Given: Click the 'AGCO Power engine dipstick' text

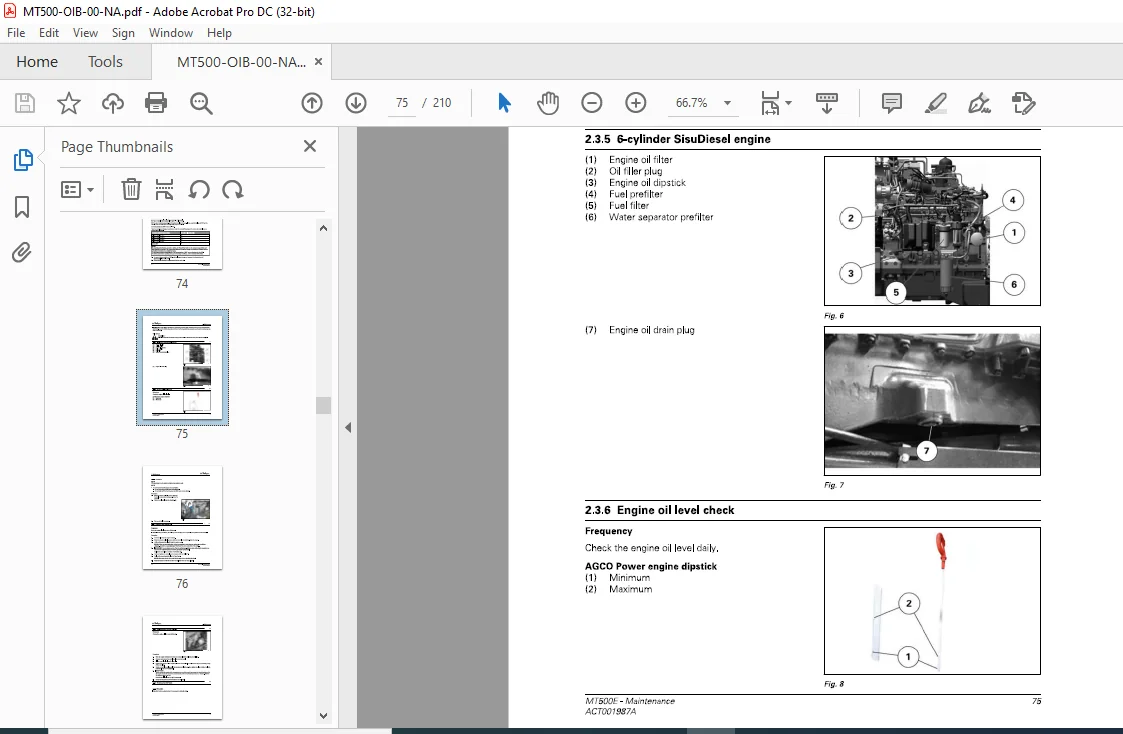Looking at the screenshot, I should (651, 566).
